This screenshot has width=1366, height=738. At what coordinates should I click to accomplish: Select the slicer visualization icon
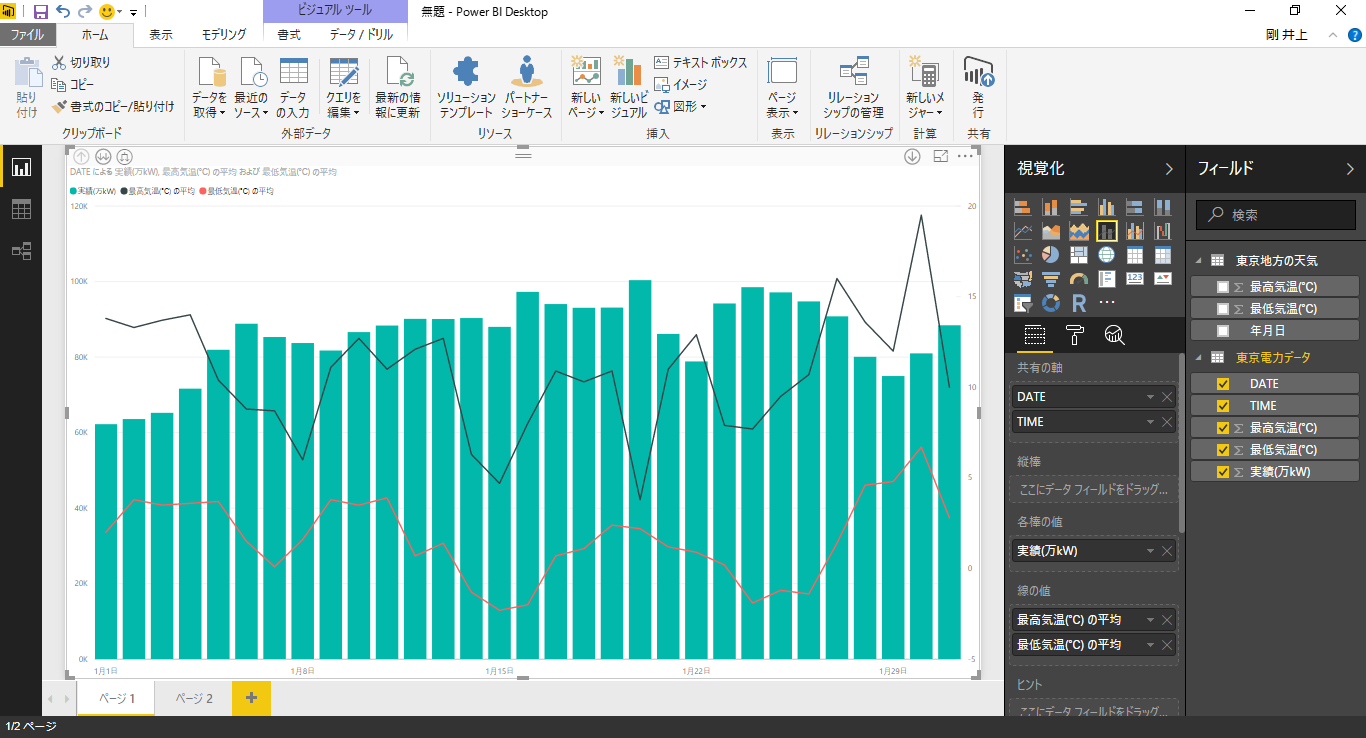point(1023,302)
